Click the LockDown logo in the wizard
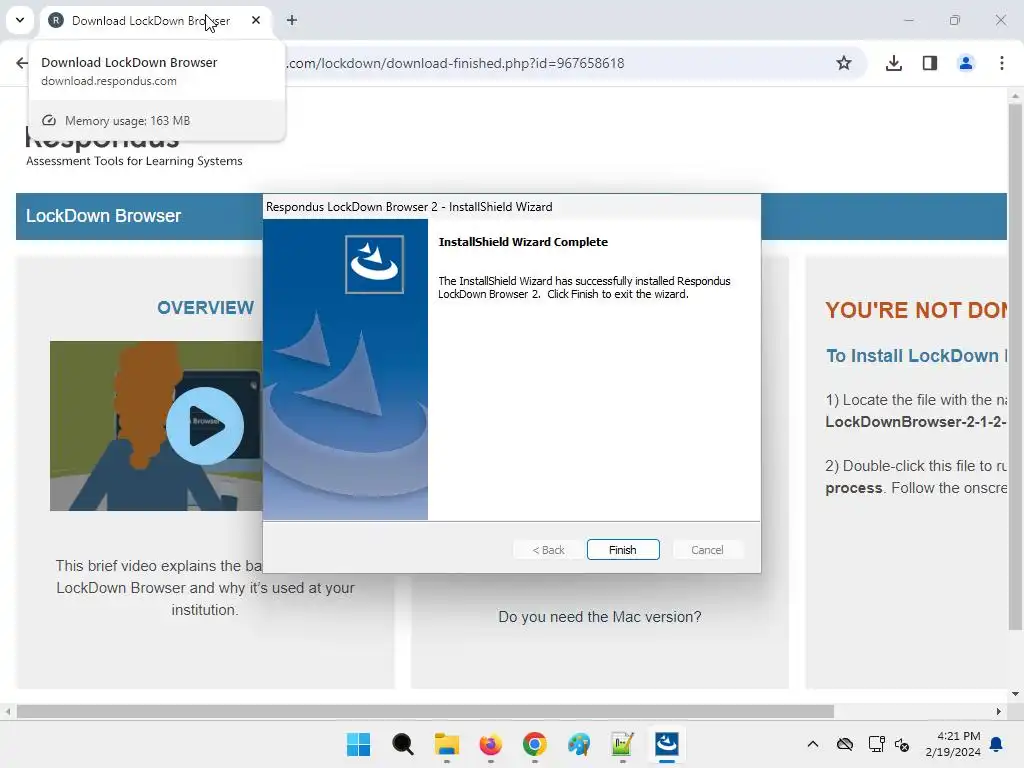 (374, 264)
